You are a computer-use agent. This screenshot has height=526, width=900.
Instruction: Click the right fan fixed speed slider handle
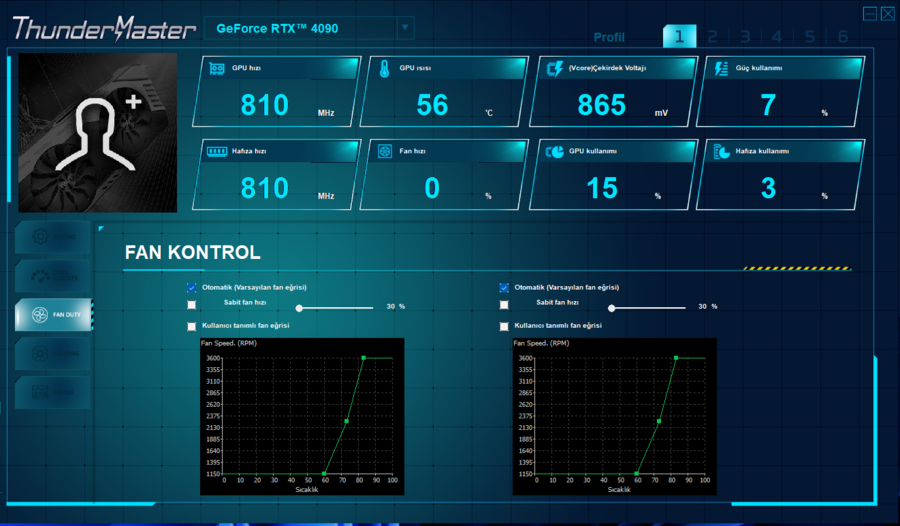[x=612, y=308]
